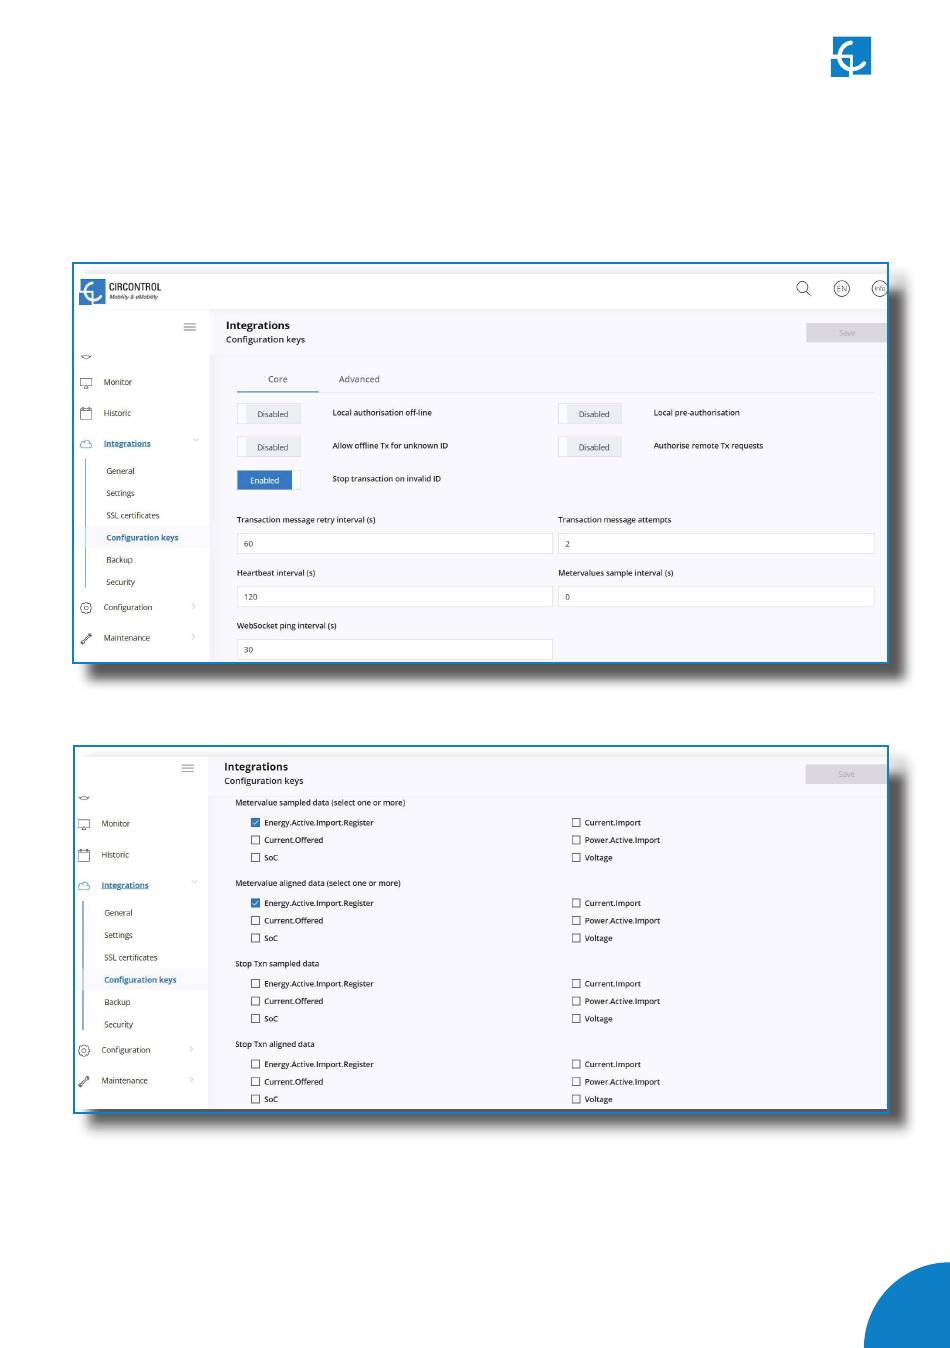Check Energy.Active.Import.Register under Stop Txn aligned data
Screen dimensions: 950x1348
click(255, 1064)
